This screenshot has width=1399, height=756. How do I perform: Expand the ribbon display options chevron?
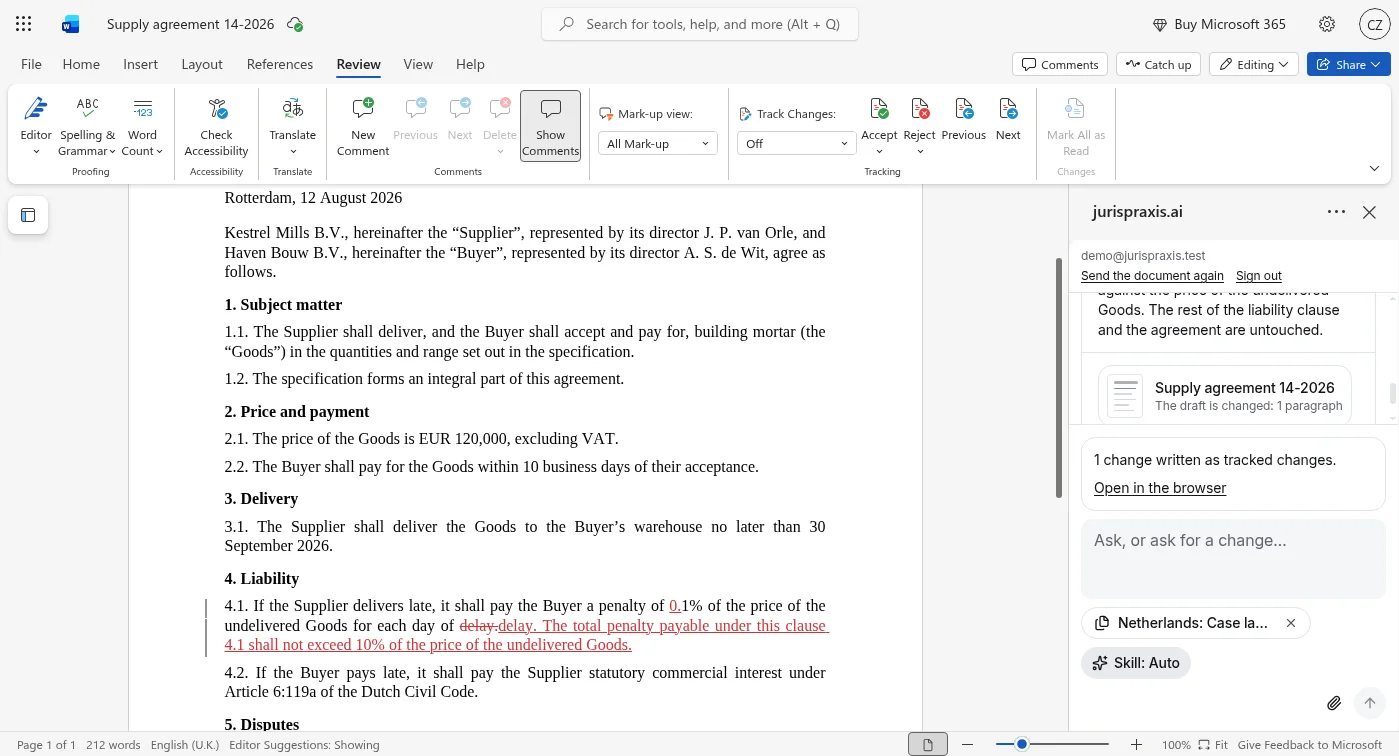(x=1374, y=168)
